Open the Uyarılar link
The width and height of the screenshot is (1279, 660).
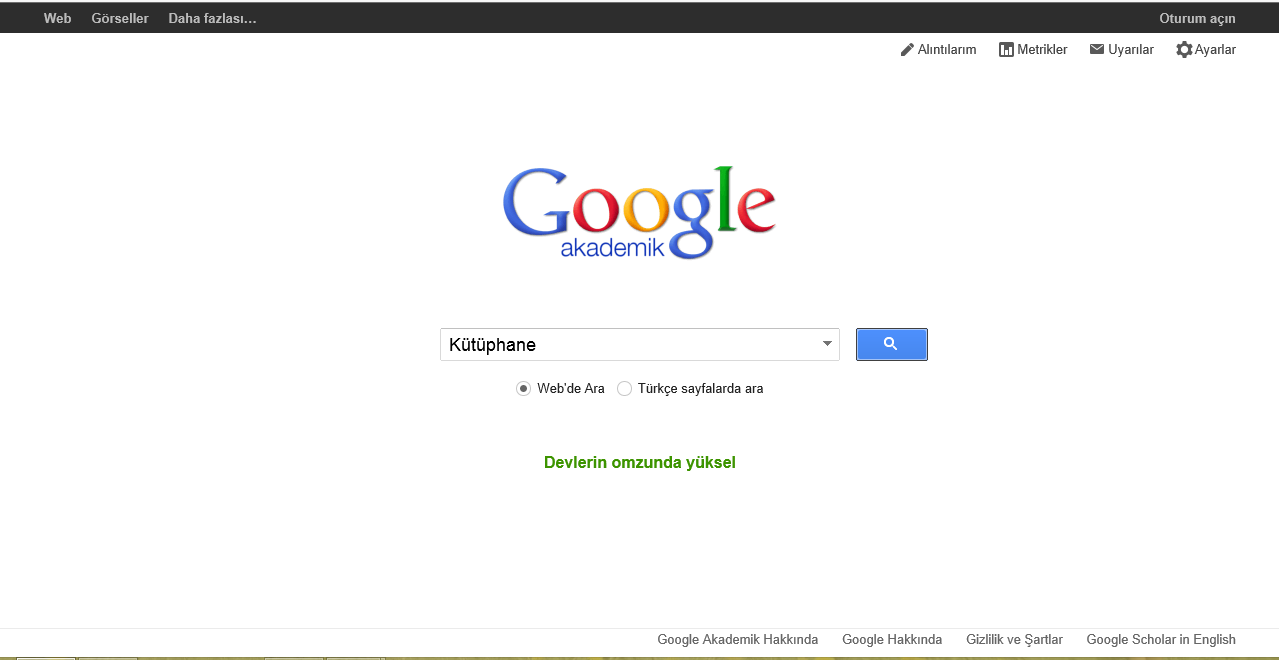pyautogui.click(x=1130, y=49)
